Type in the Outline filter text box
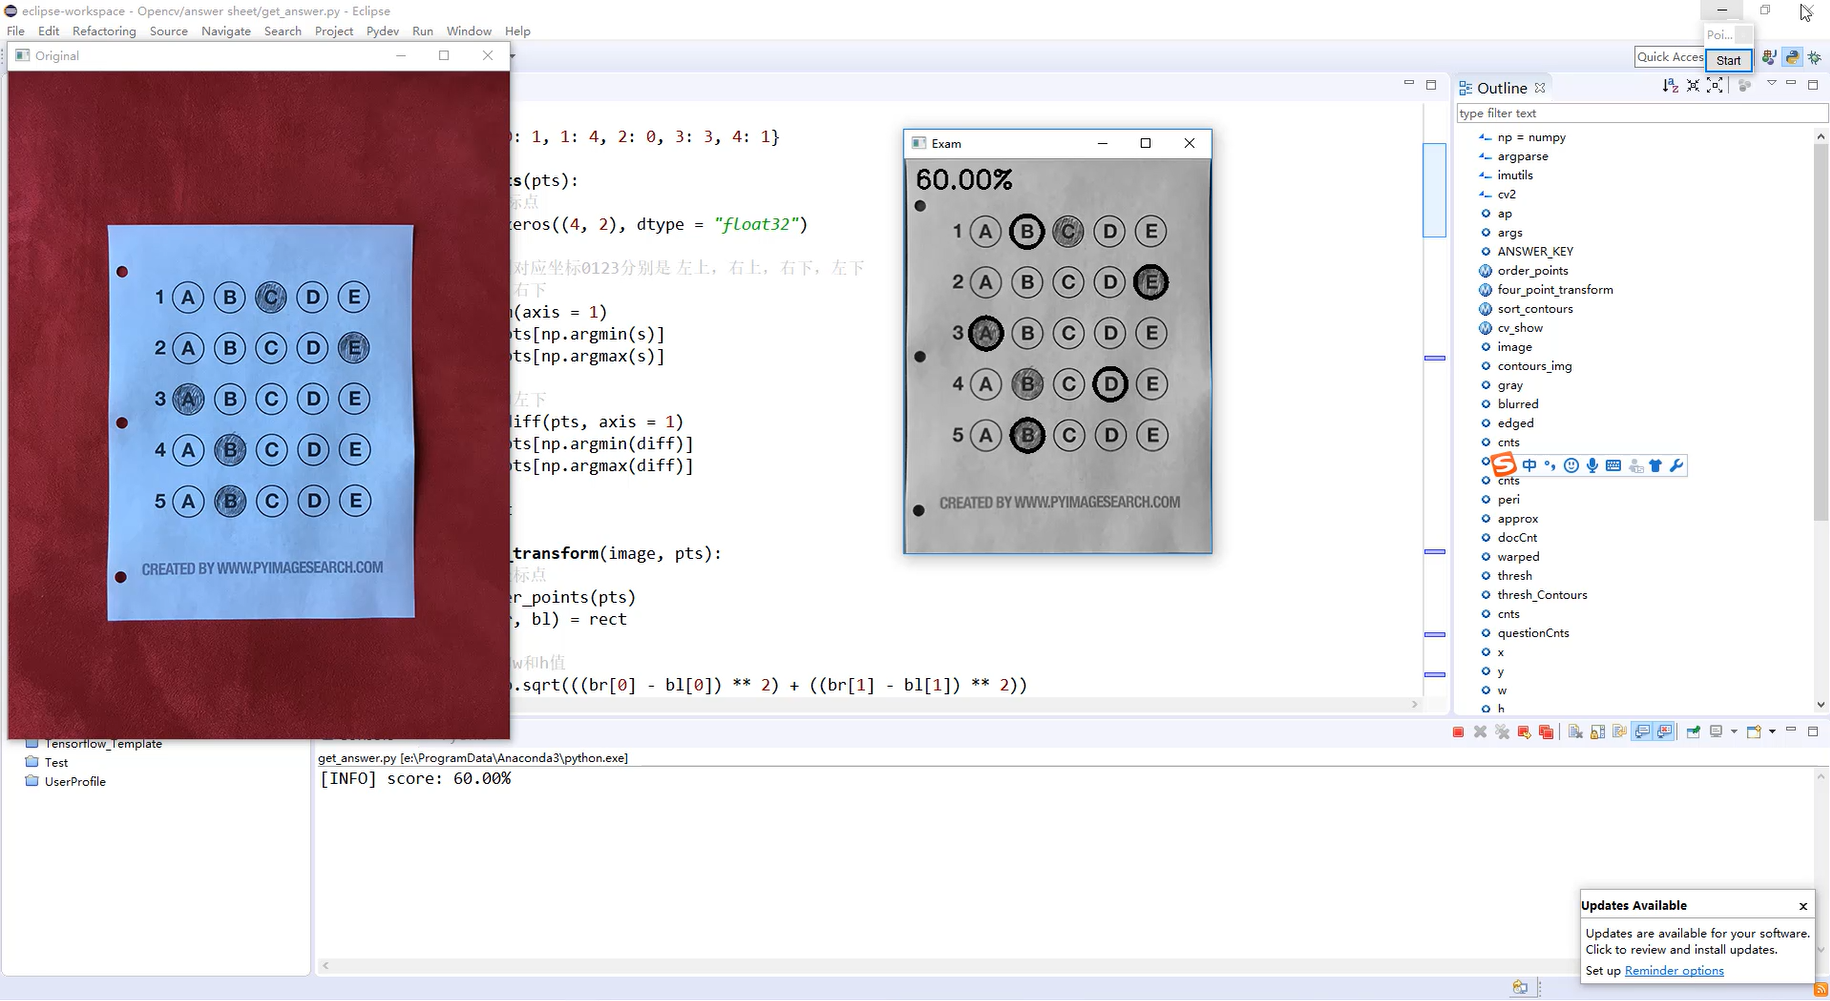Viewport: 1830px width, 1001px height. point(1641,113)
